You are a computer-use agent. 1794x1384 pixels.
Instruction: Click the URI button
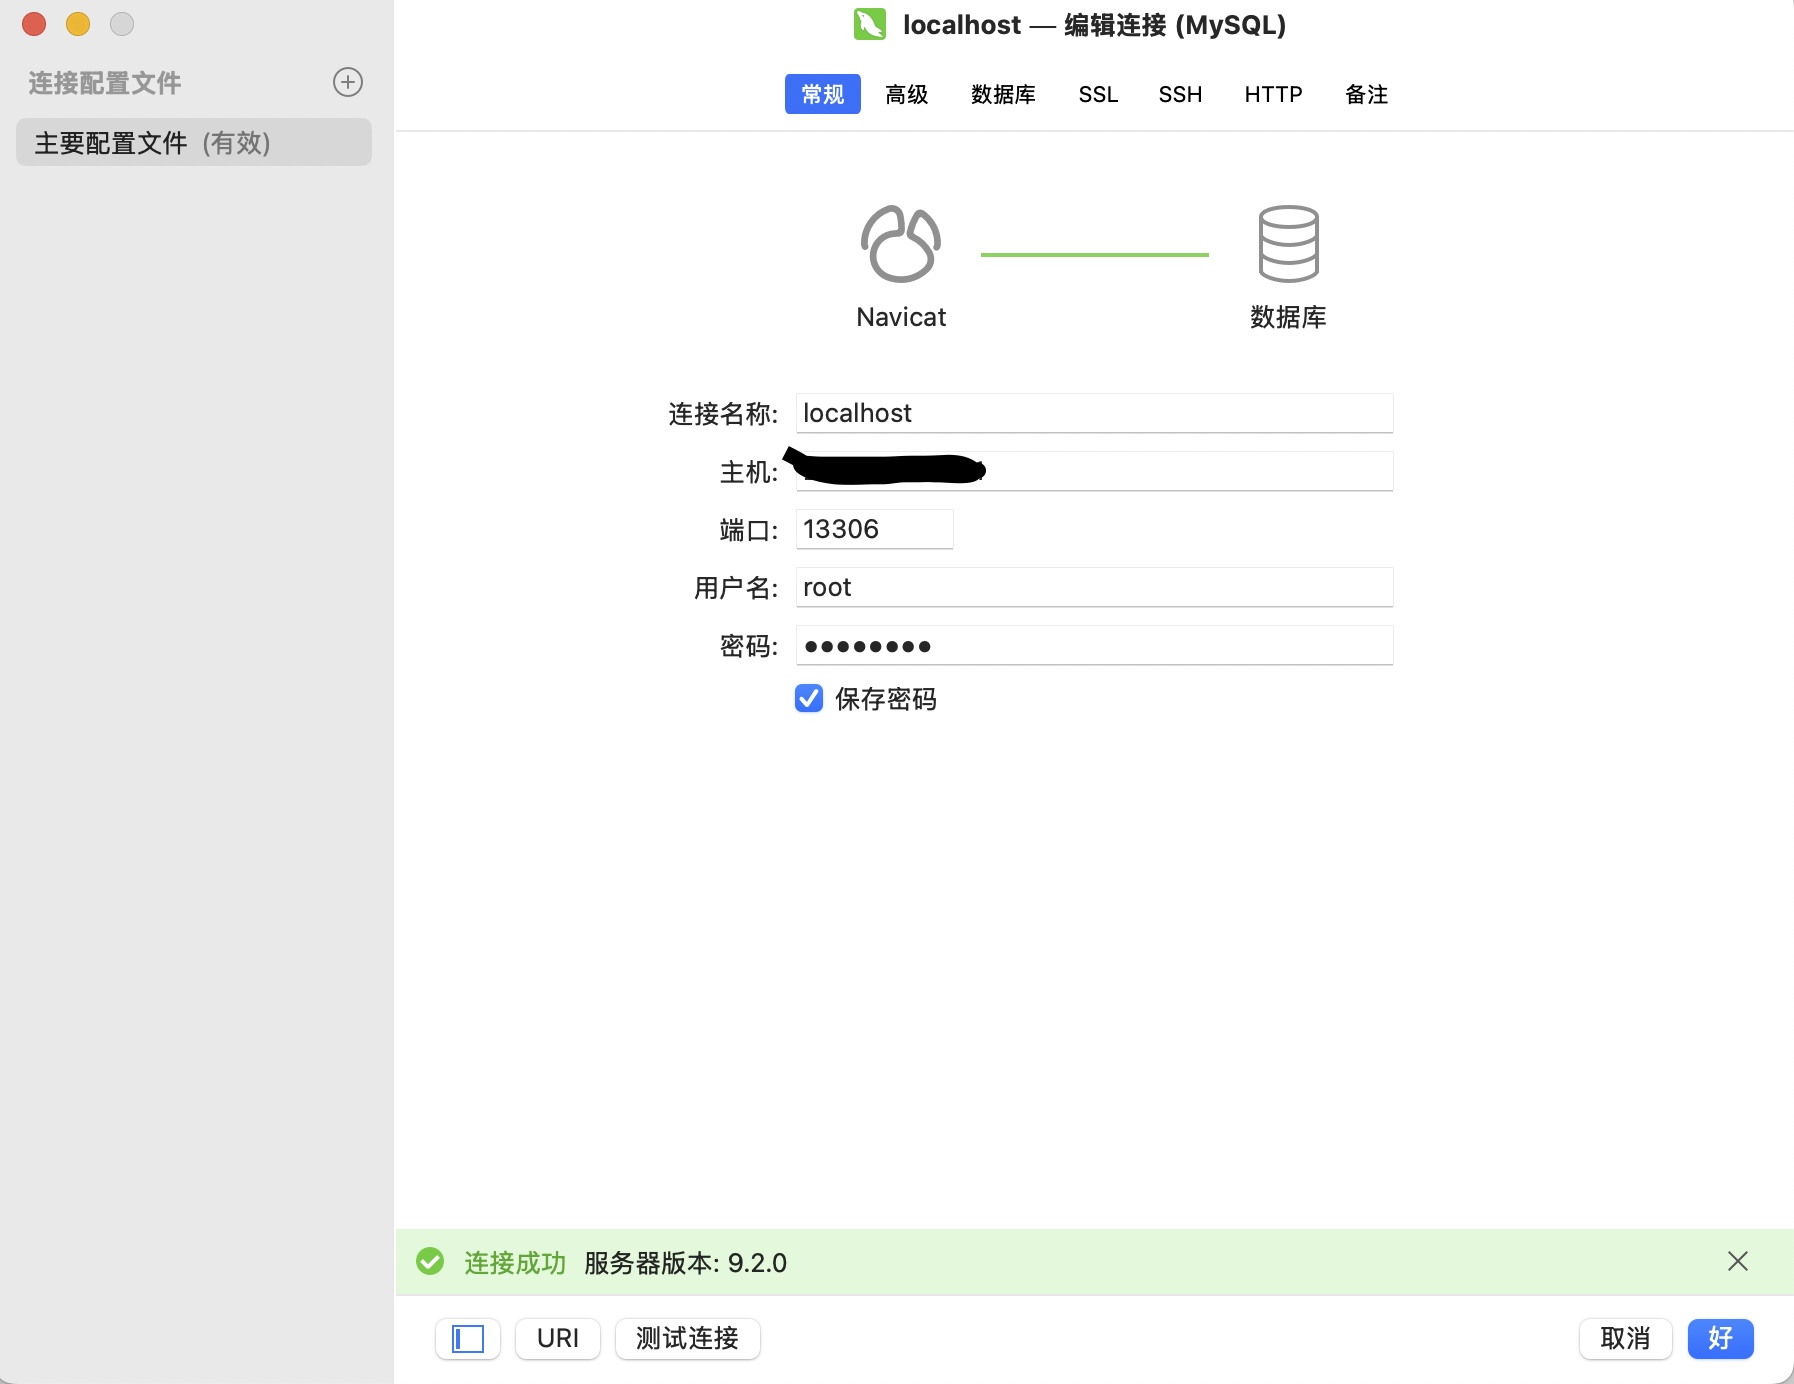point(558,1338)
